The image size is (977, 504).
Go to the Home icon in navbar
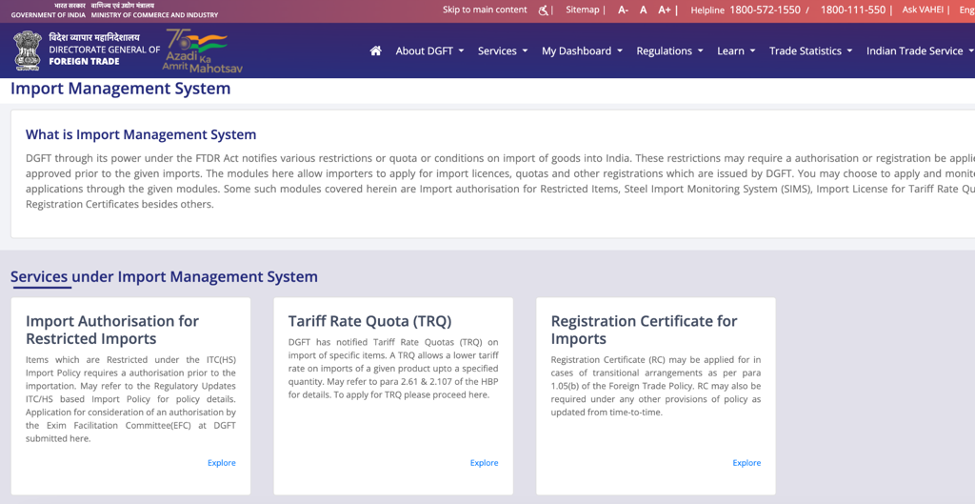pyautogui.click(x=376, y=51)
